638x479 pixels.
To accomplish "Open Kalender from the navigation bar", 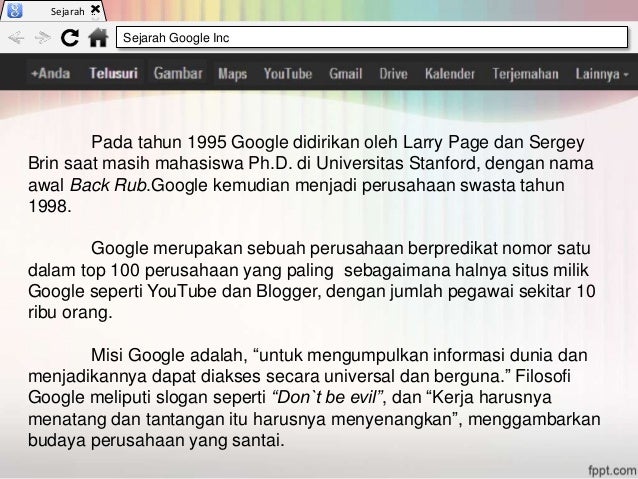I will click(x=450, y=74).
